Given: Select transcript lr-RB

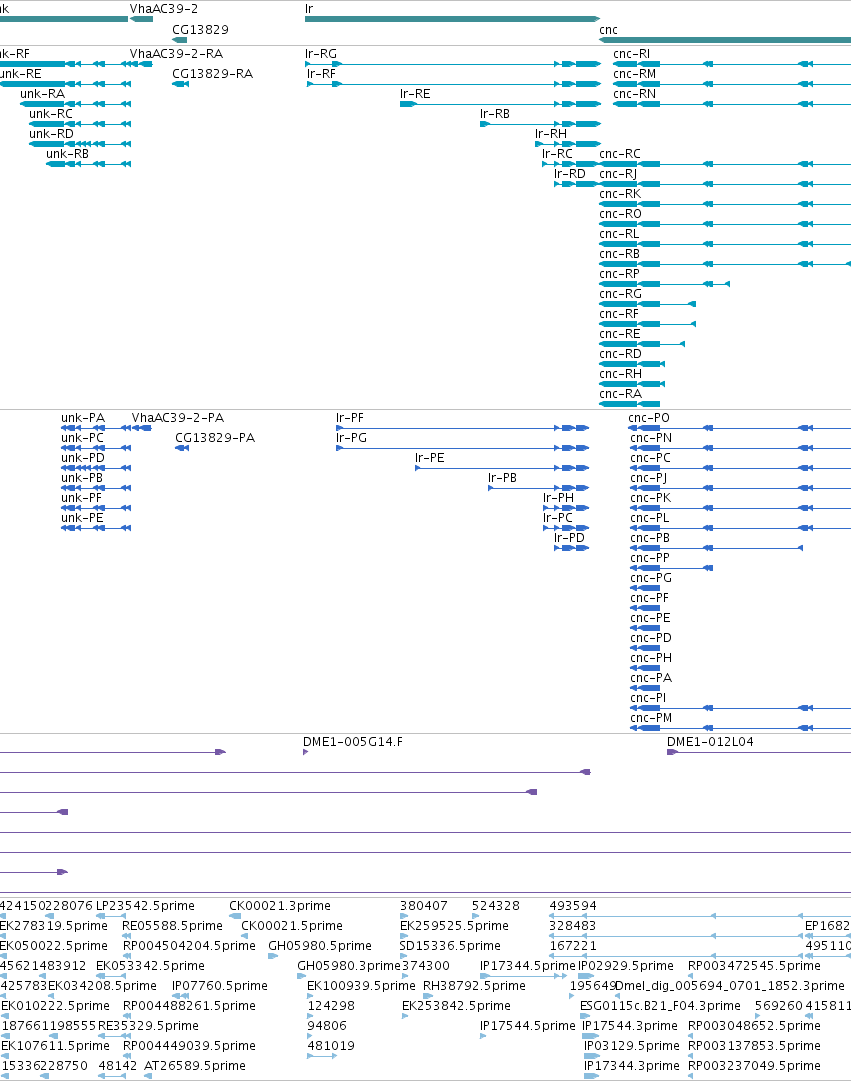Looking at the screenshot, I should [495, 114].
